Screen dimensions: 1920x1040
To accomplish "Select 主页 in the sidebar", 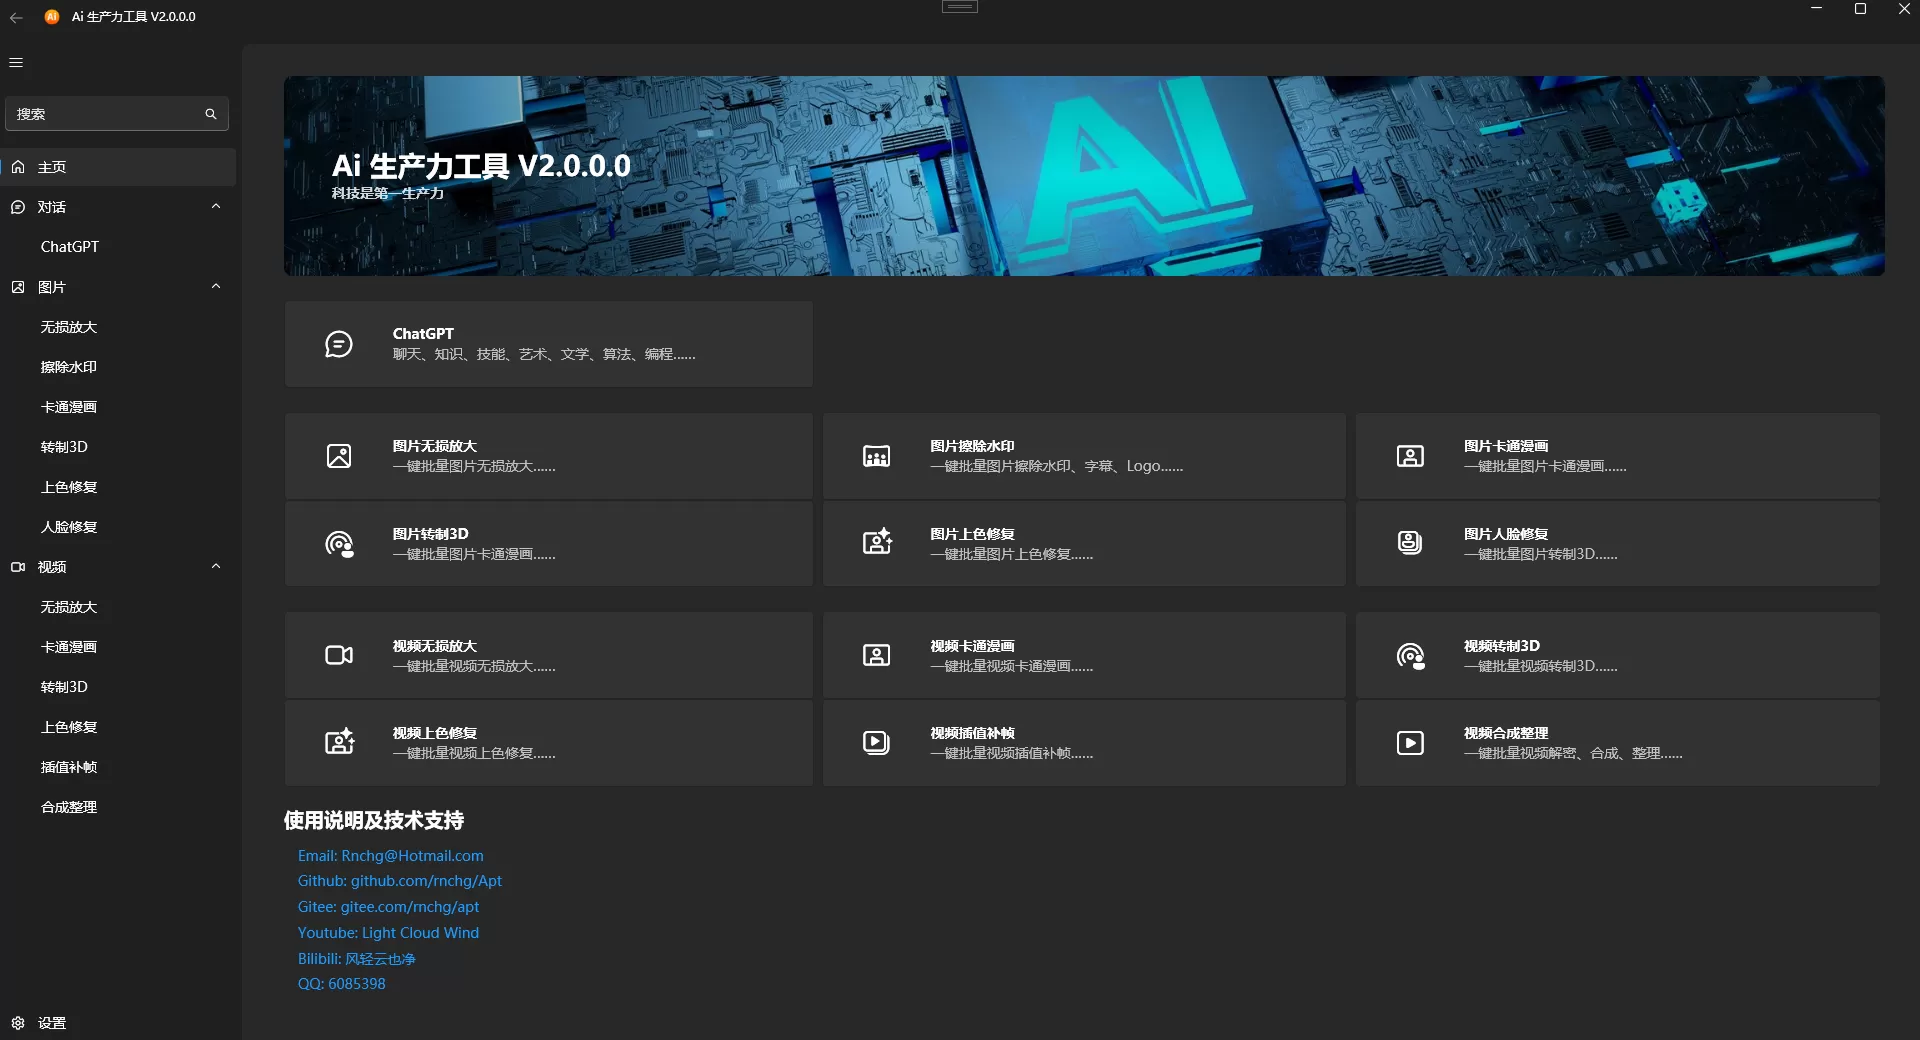I will (x=52, y=167).
